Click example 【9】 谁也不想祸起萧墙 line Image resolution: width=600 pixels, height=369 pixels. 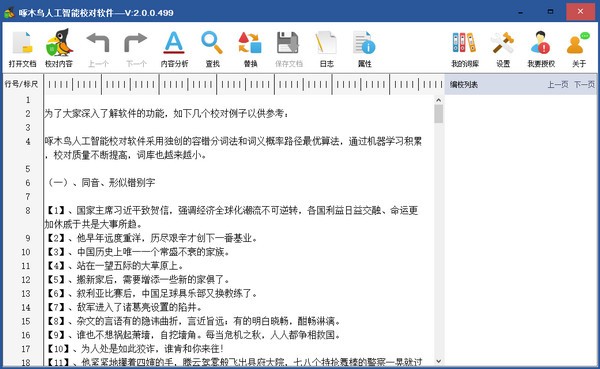(x=193, y=335)
